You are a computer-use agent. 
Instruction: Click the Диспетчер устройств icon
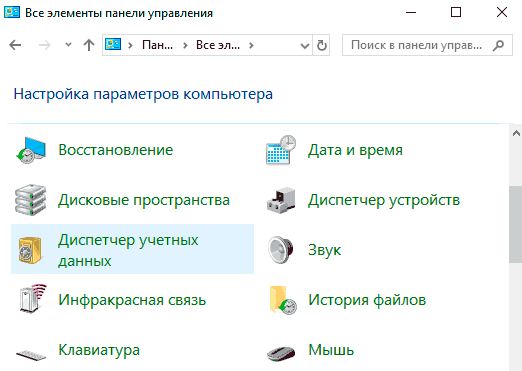(281, 200)
